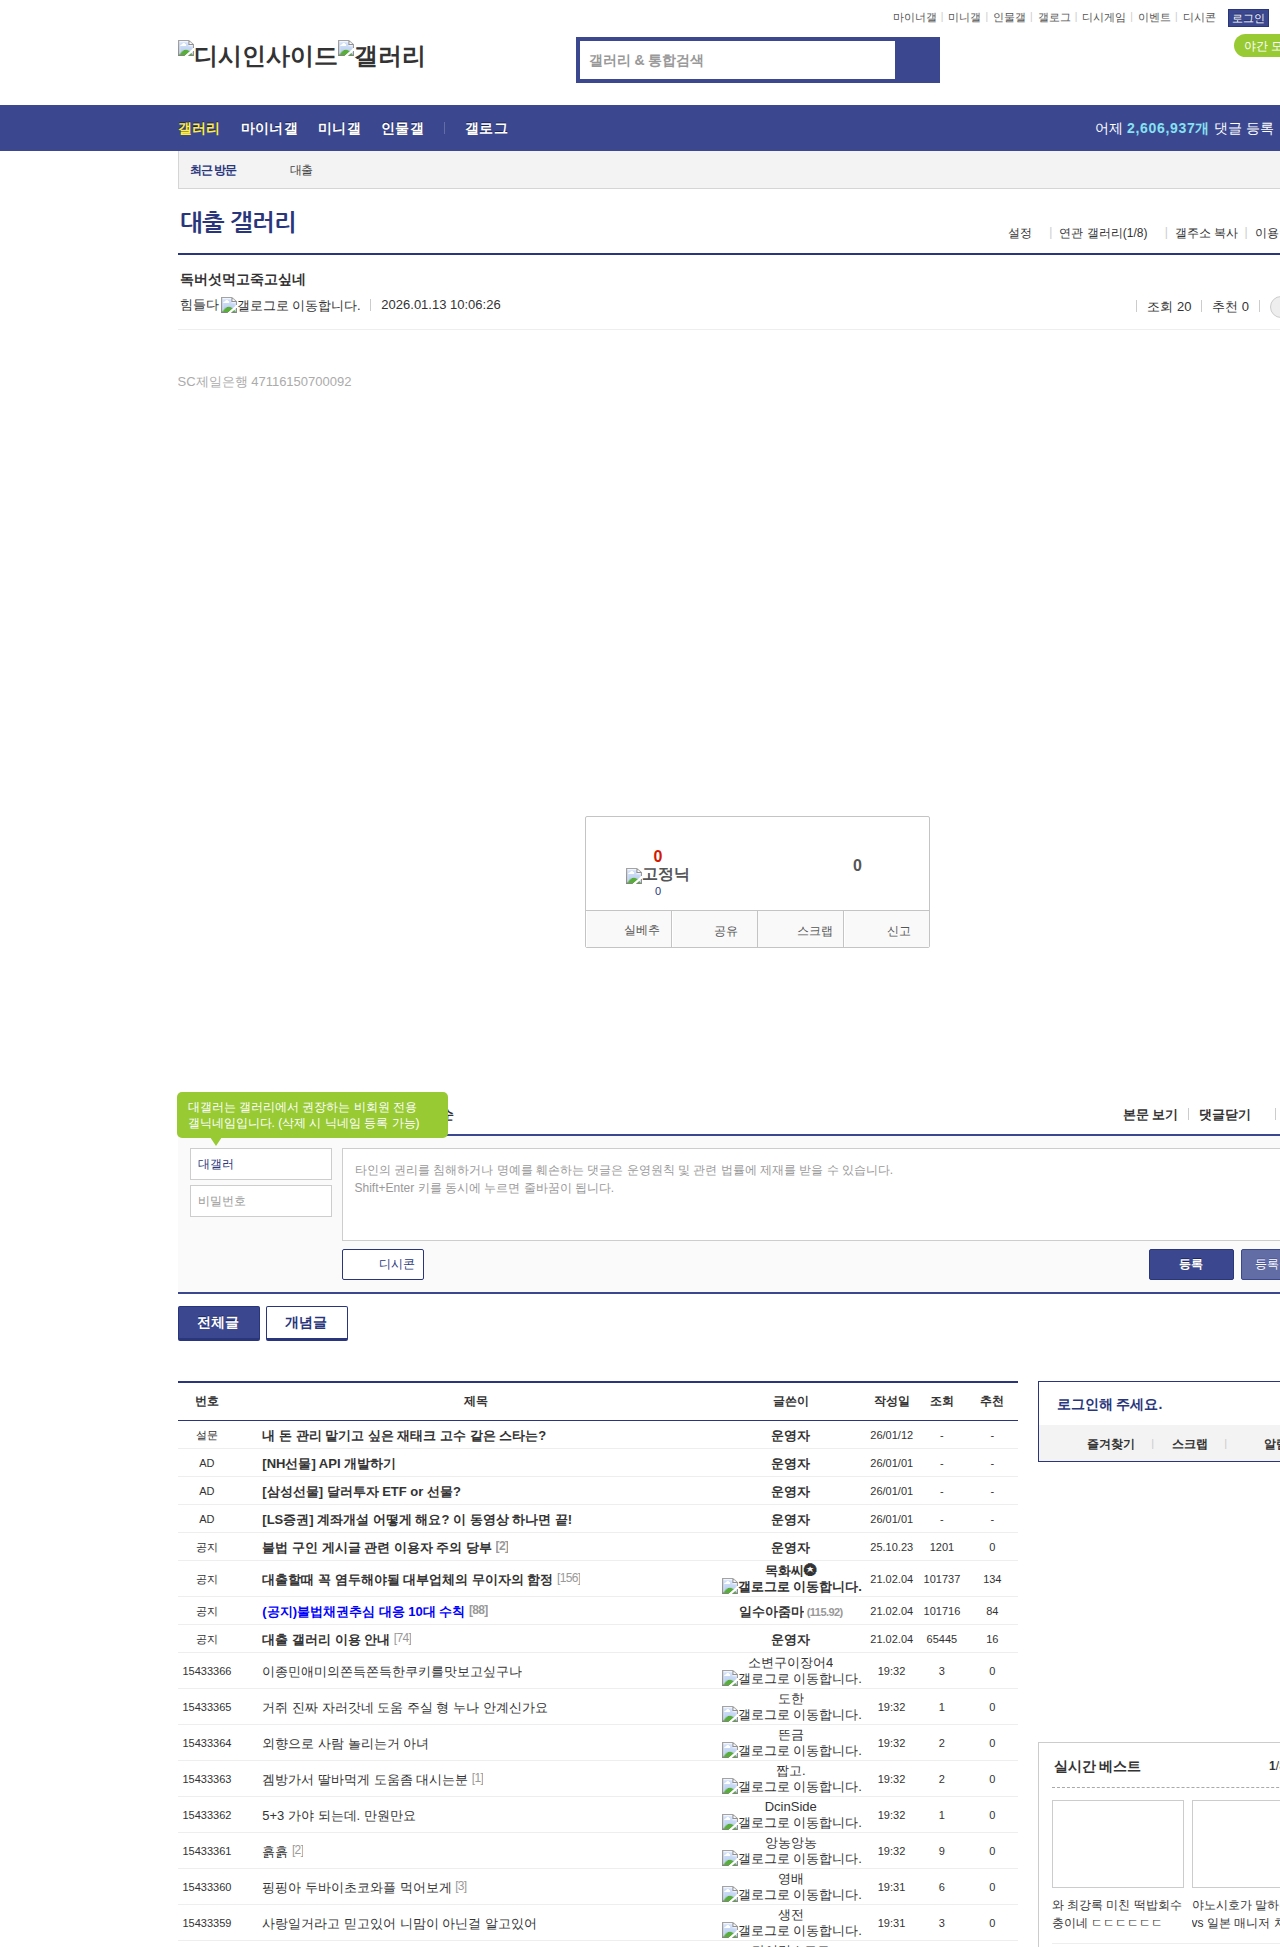Select the 마이너갤 main navigation tab
Image resolution: width=1280 pixels, height=1947 pixels.
click(x=269, y=129)
